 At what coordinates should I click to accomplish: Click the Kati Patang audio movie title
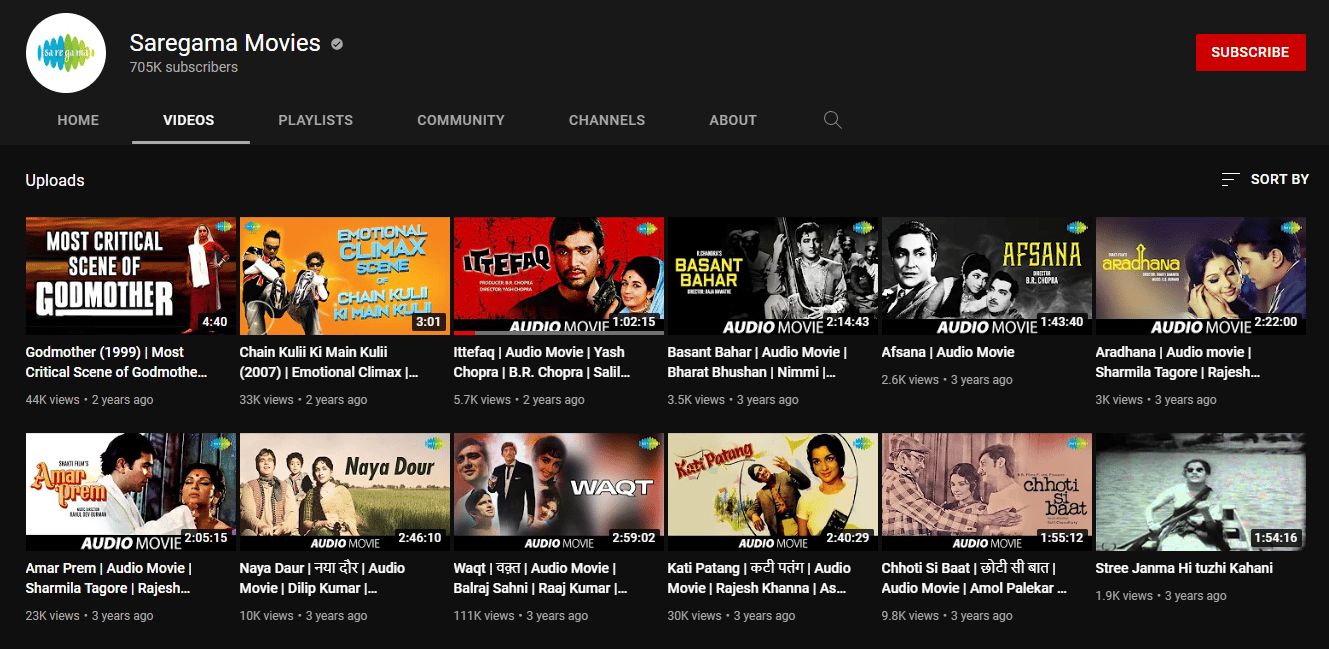758,578
